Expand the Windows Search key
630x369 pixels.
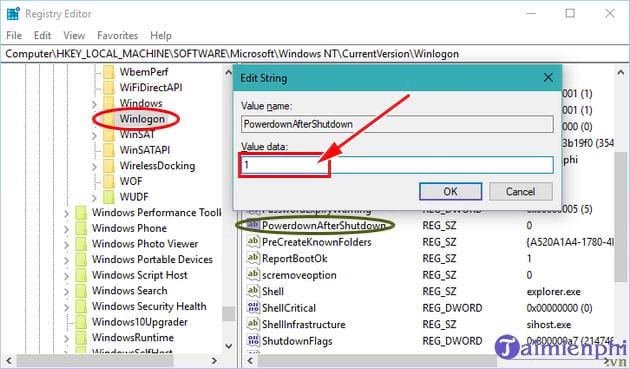(66, 292)
